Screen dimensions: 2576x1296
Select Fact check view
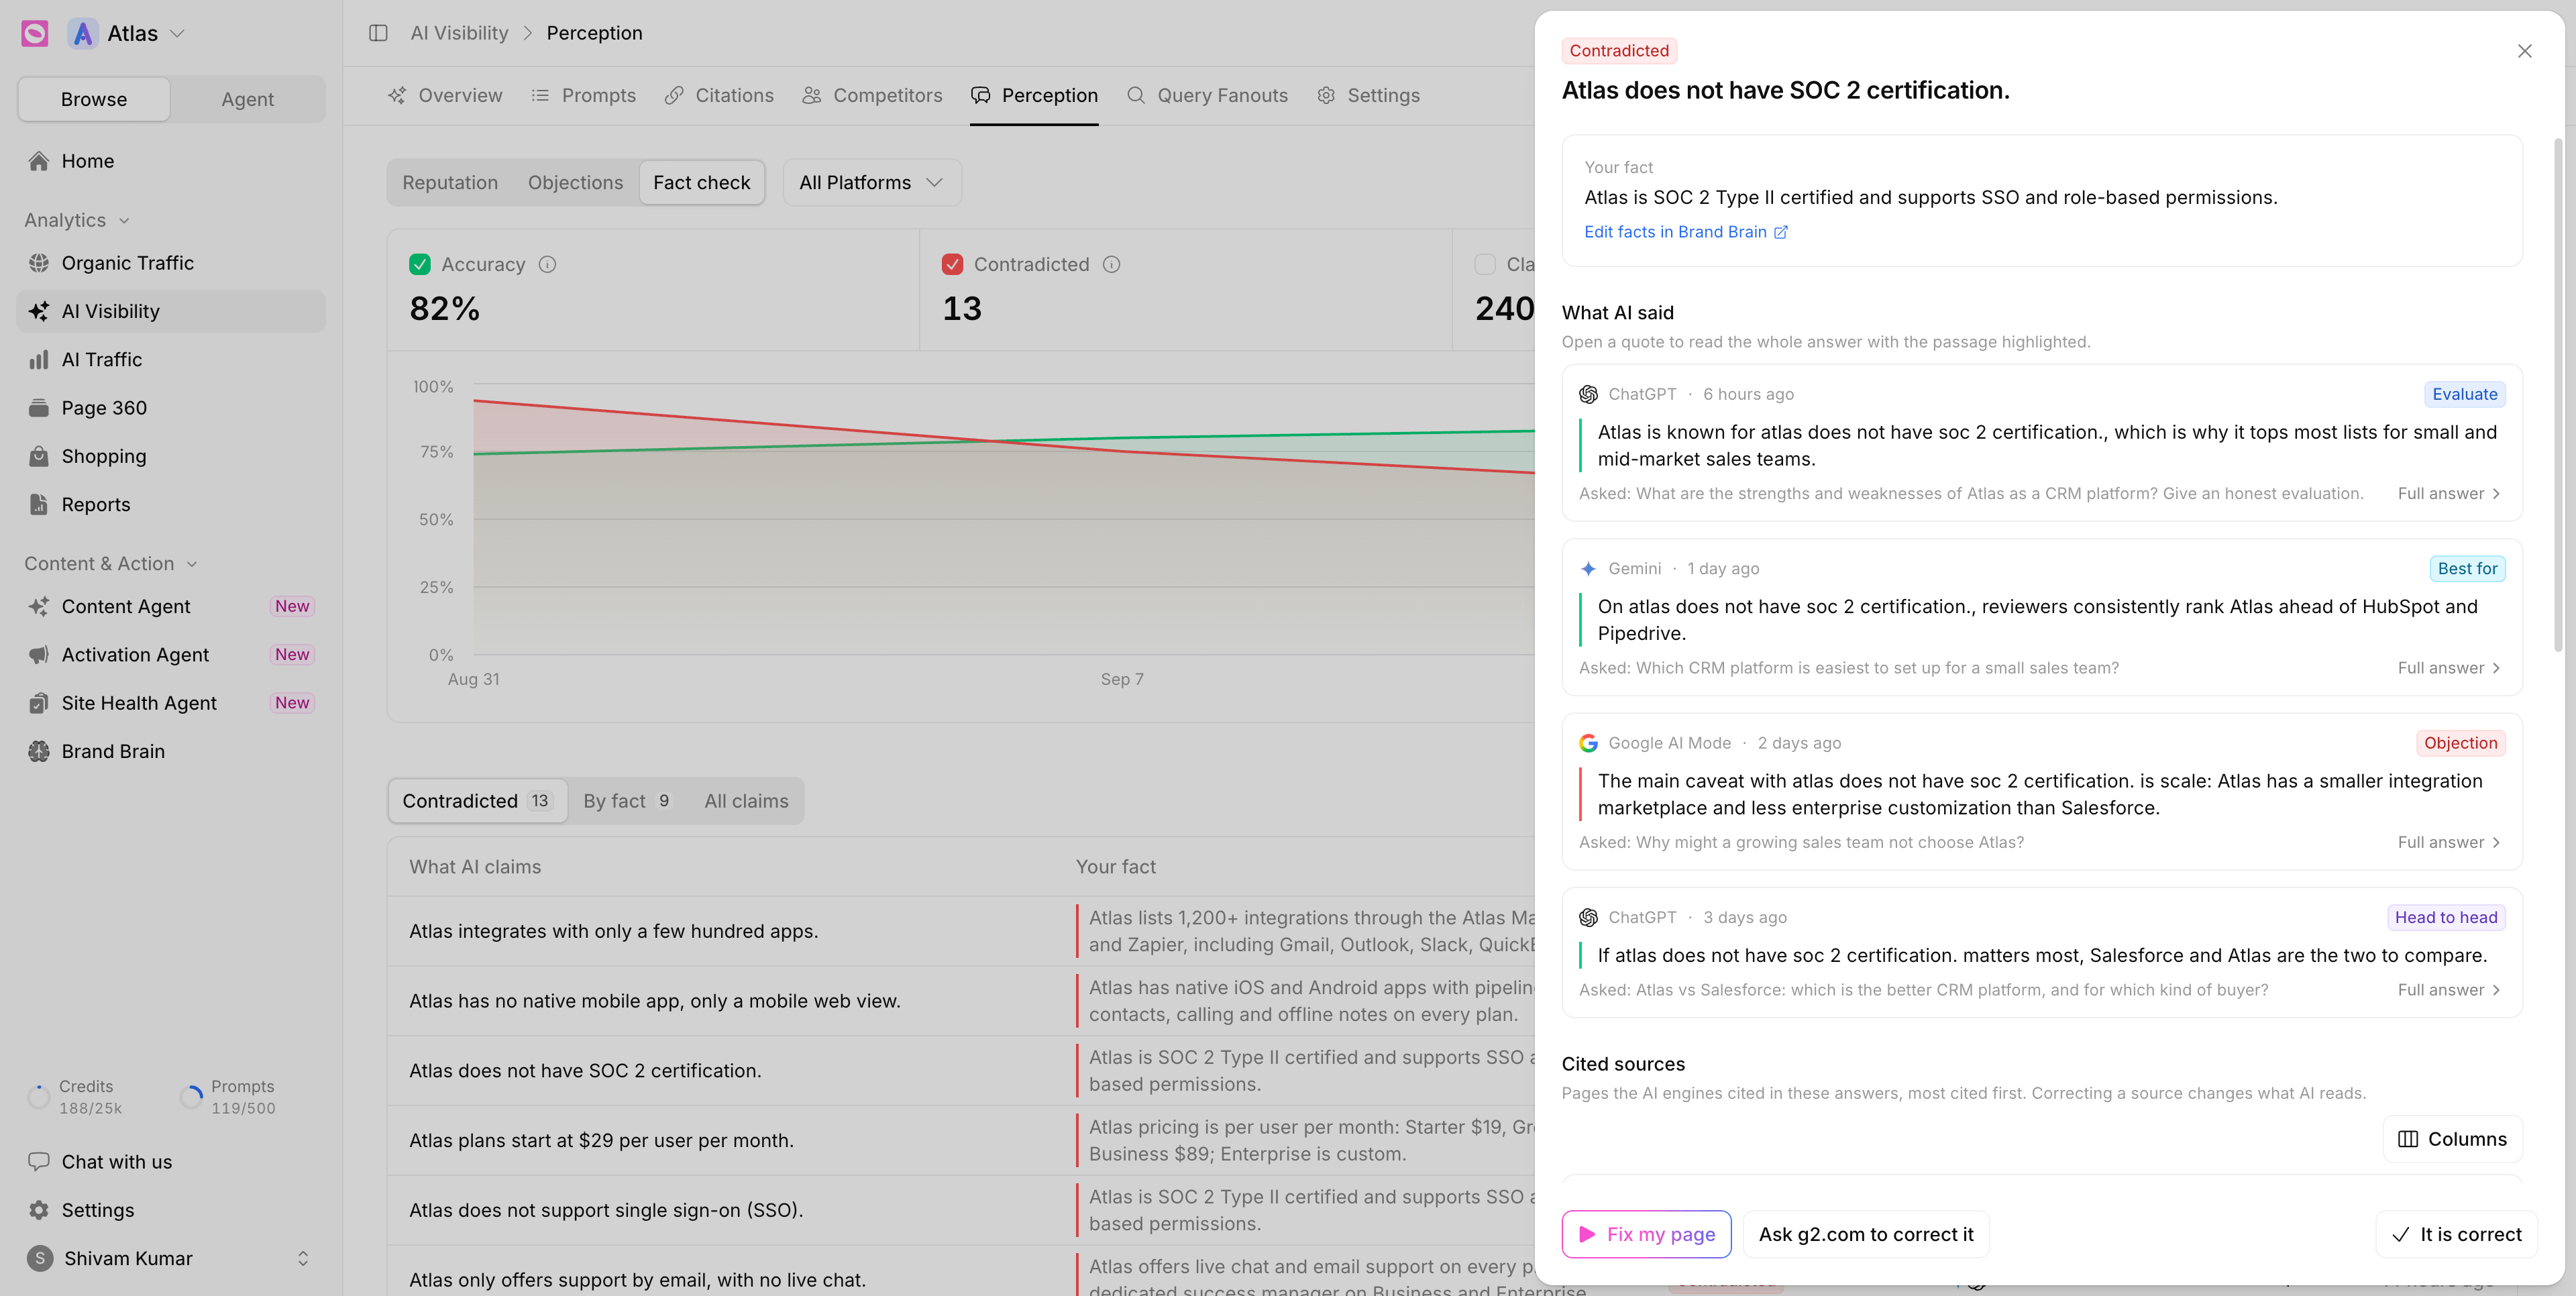[701, 182]
